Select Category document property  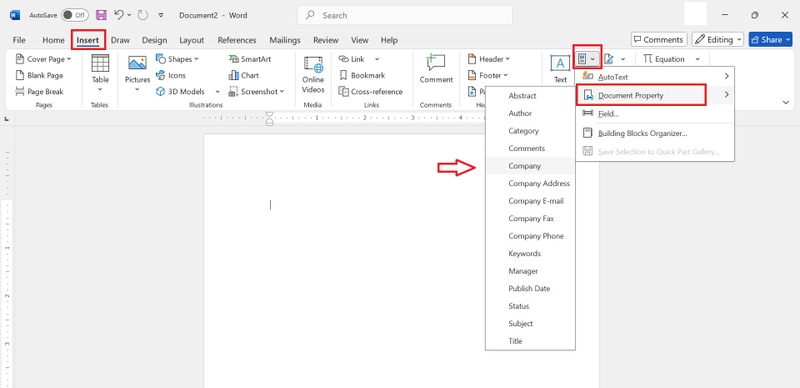[530, 131]
